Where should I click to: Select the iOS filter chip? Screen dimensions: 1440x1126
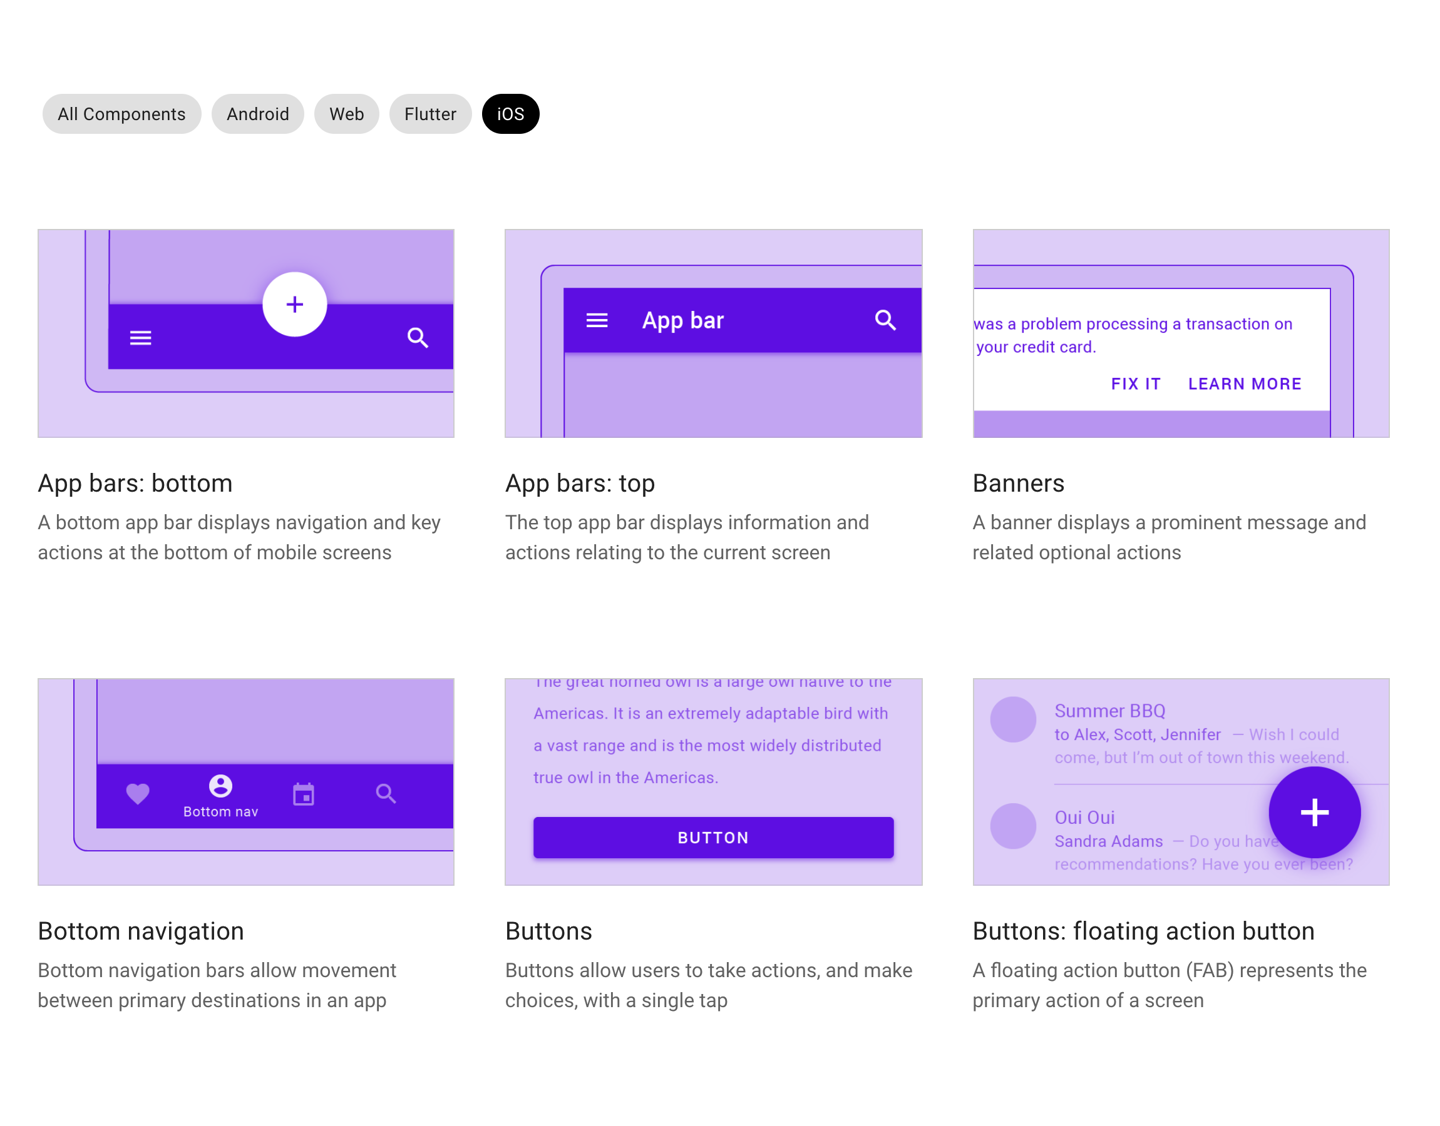click(x=510, y=114)
